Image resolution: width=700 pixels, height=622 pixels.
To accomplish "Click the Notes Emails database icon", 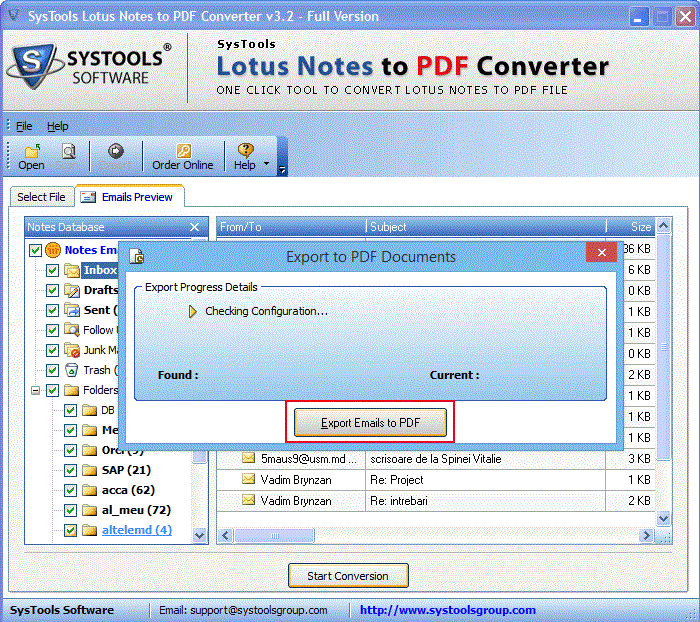I will click(53, 250).
